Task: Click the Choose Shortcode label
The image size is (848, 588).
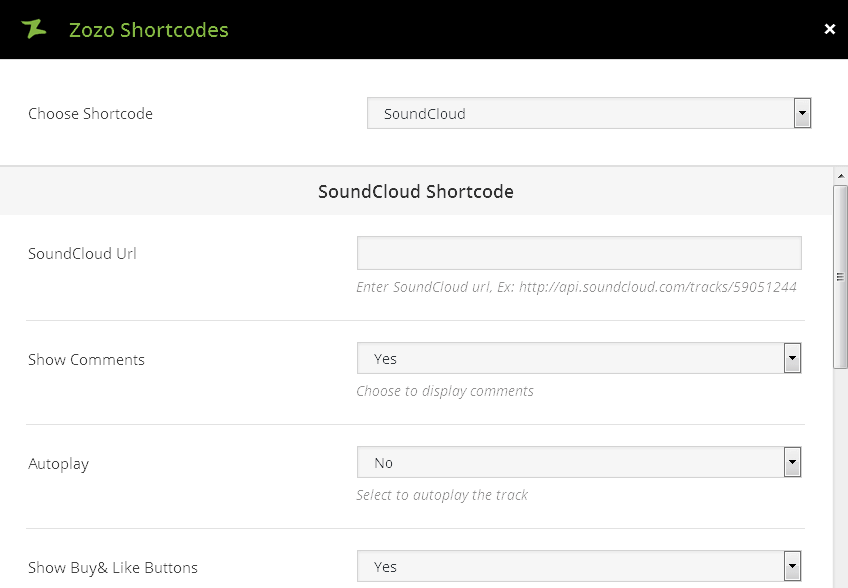Action: [x=90, y=114]
